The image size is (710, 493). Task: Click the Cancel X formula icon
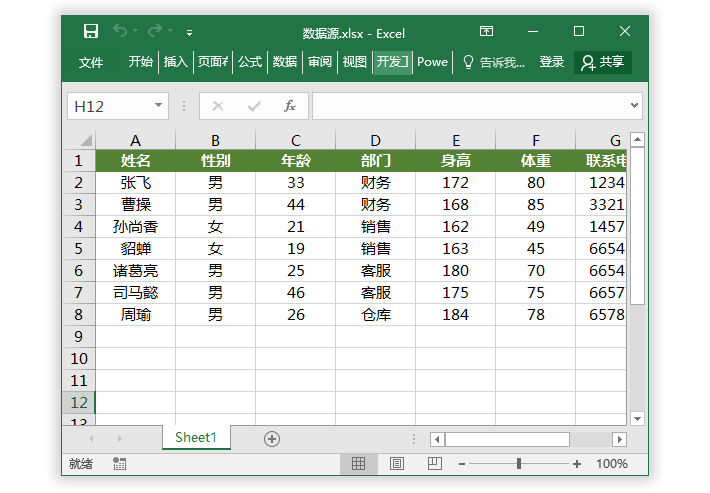[x=218, y=106]
